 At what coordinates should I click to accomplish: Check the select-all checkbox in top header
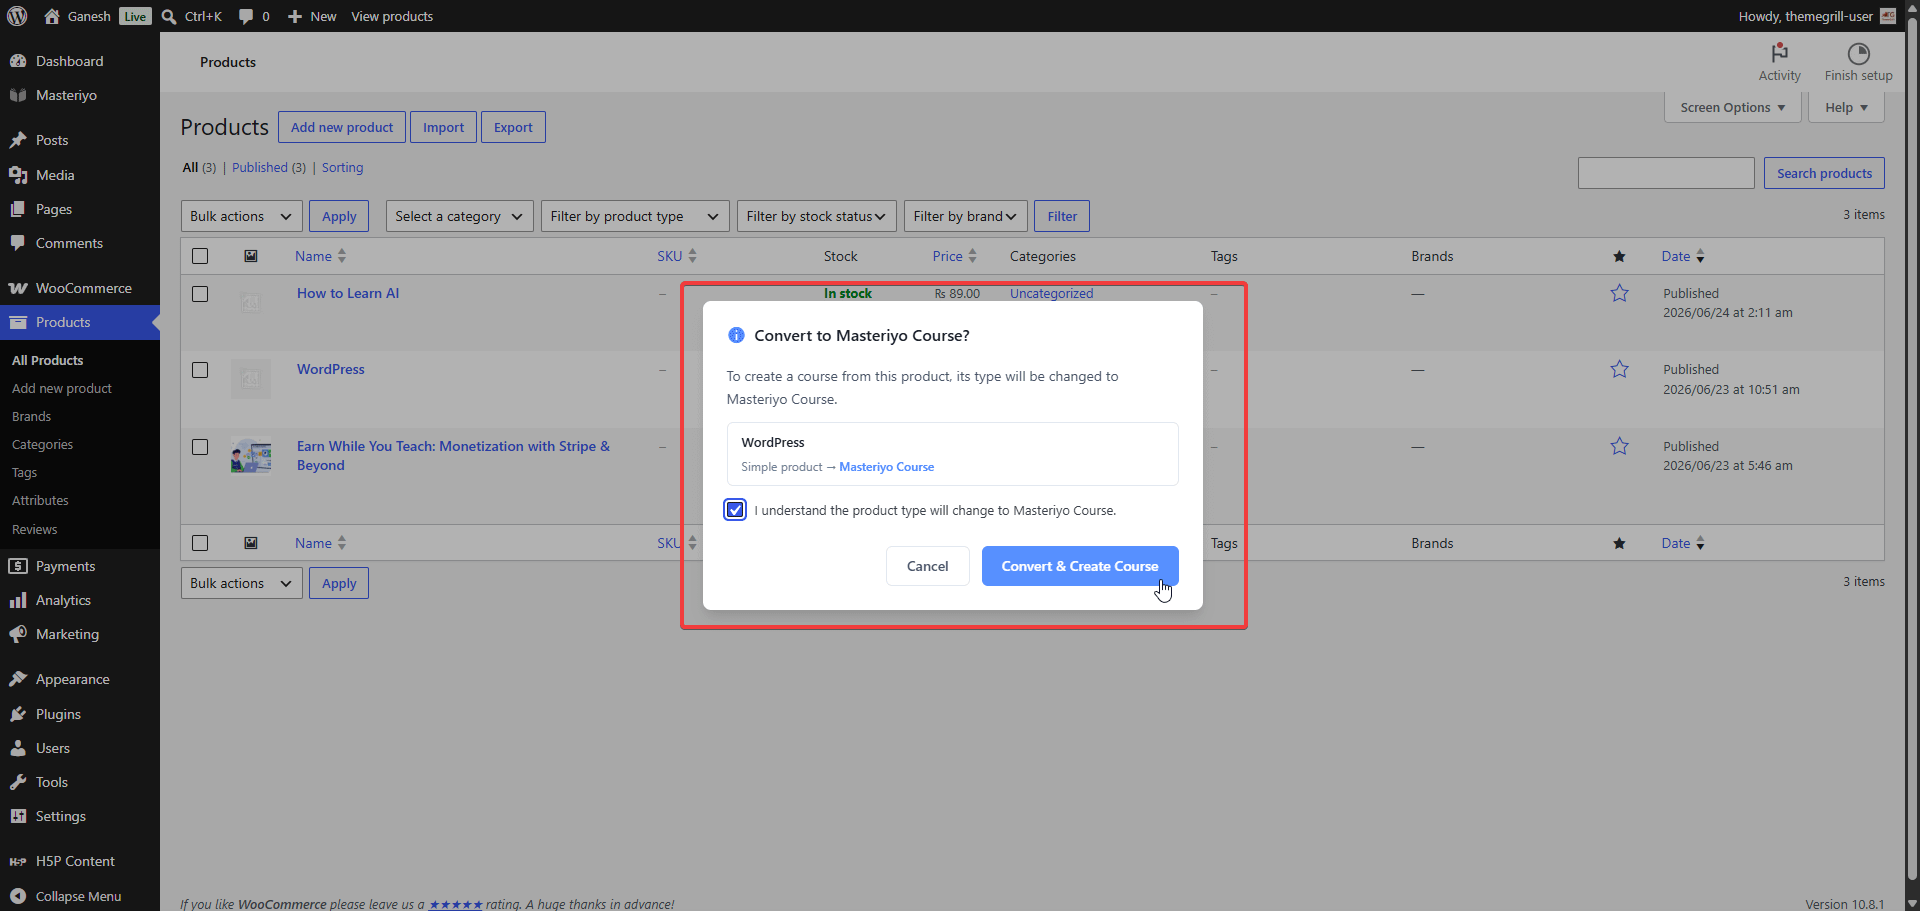(200, 256)
